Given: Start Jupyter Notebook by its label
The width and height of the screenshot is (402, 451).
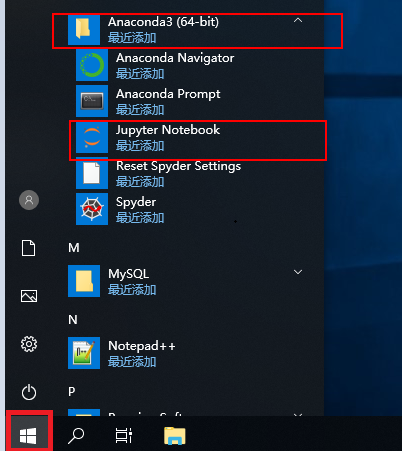Looking at the screenshot, I should [168, 130].
